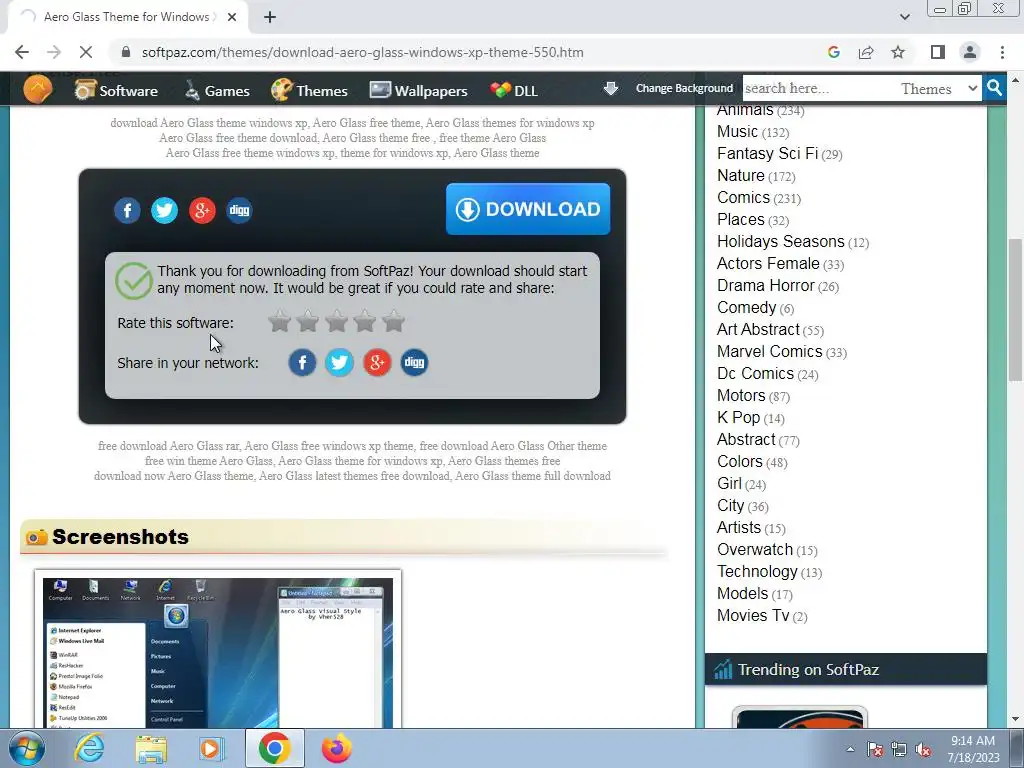
Task: Select the Aero Glass Theme tab
Action: point(127,17)
